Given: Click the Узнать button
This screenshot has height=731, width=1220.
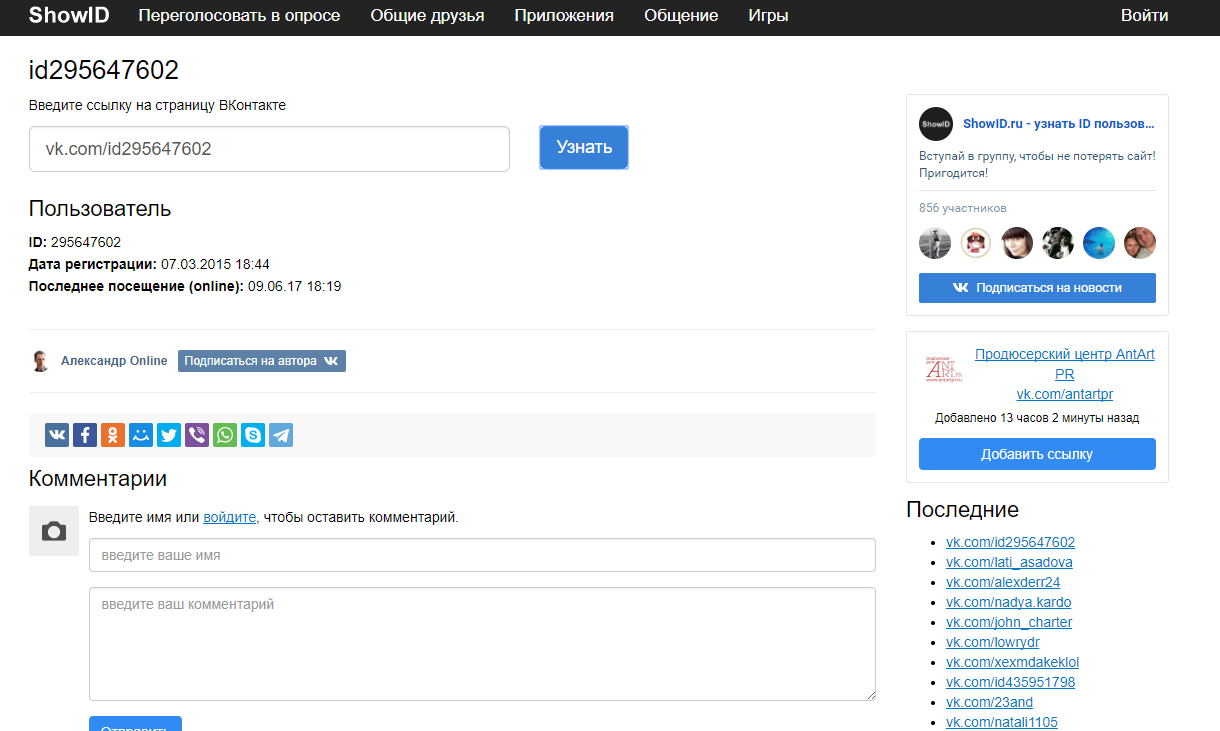Looking at the screenshot, I should point(584,148).
